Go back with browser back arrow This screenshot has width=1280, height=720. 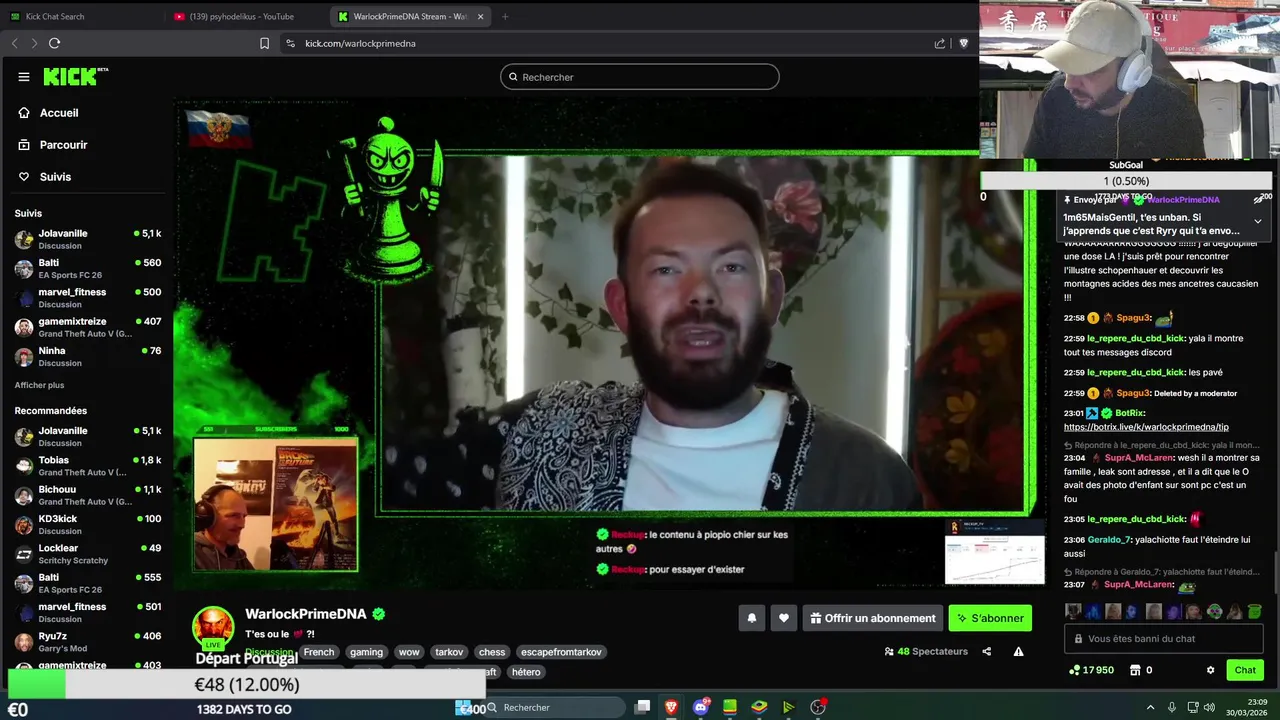(x=14, y=43)
